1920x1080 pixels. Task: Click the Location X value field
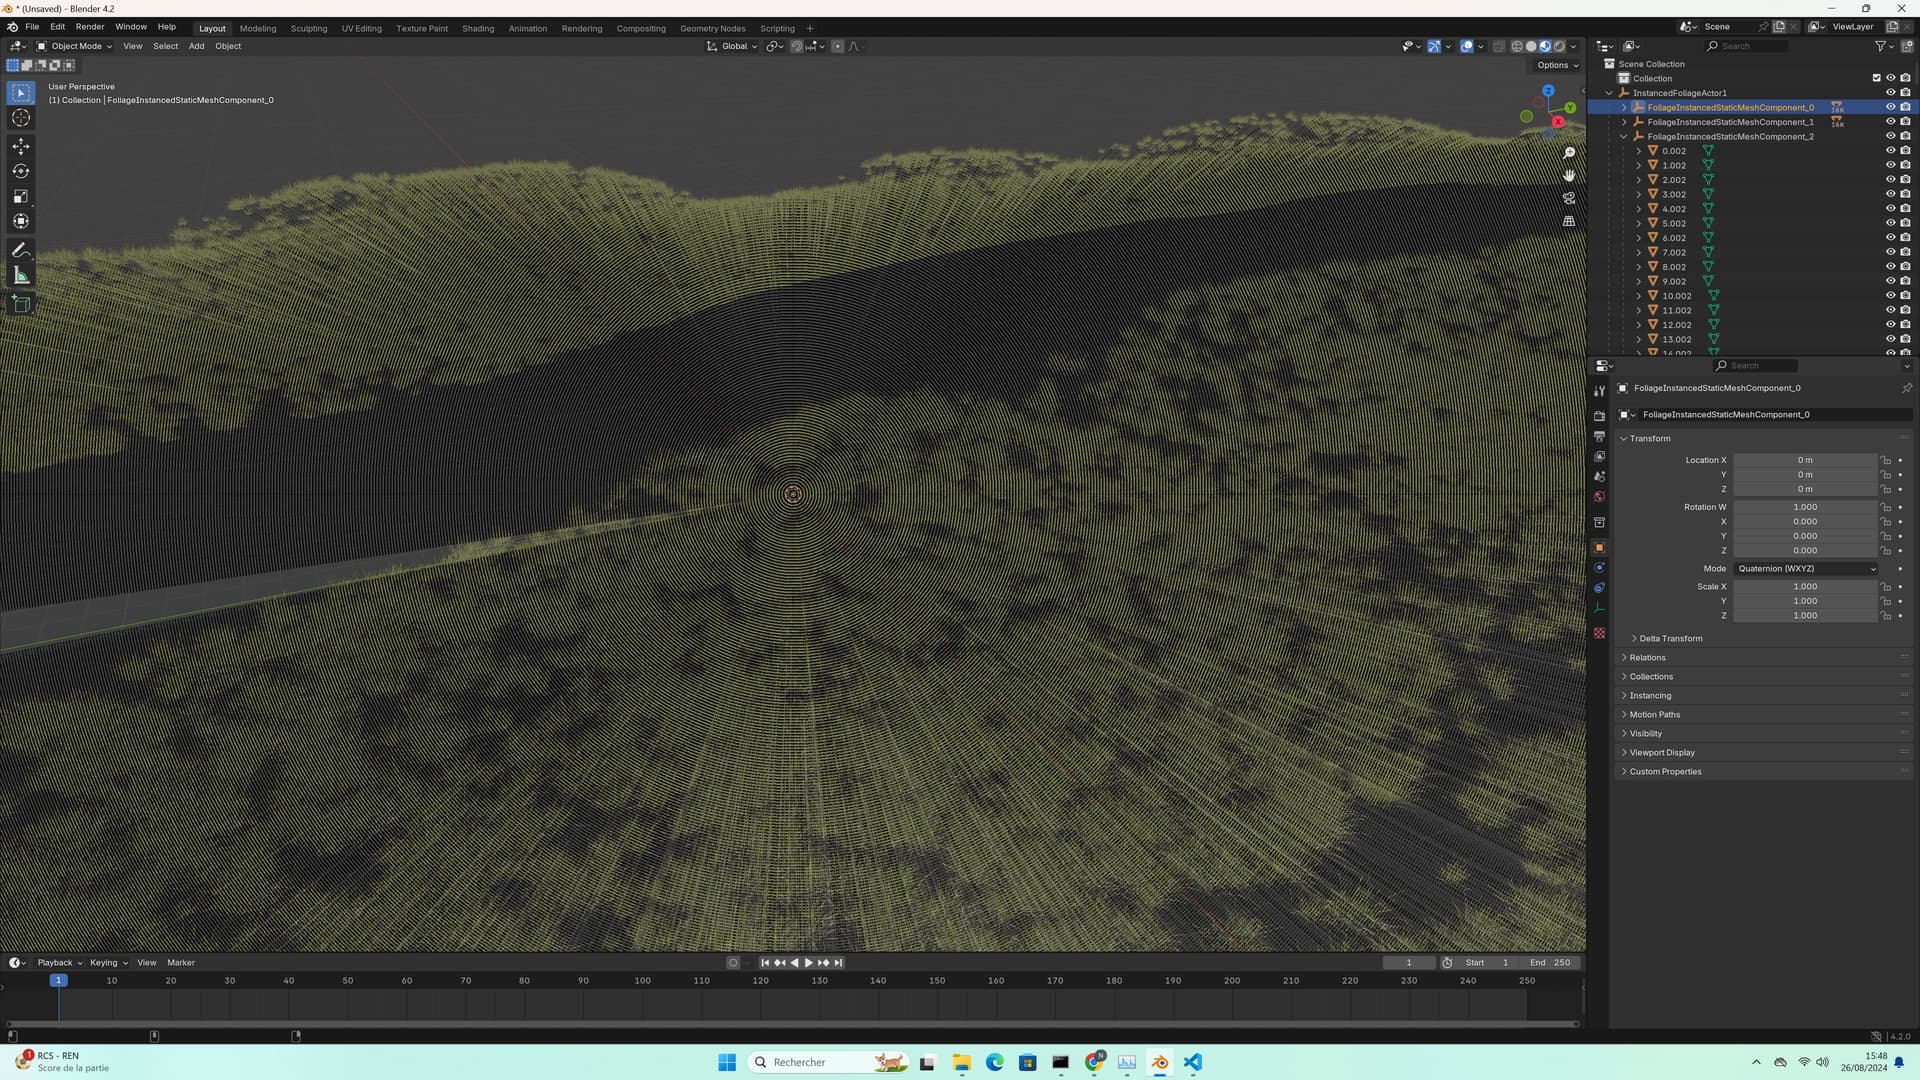[x=1804, y=460]
